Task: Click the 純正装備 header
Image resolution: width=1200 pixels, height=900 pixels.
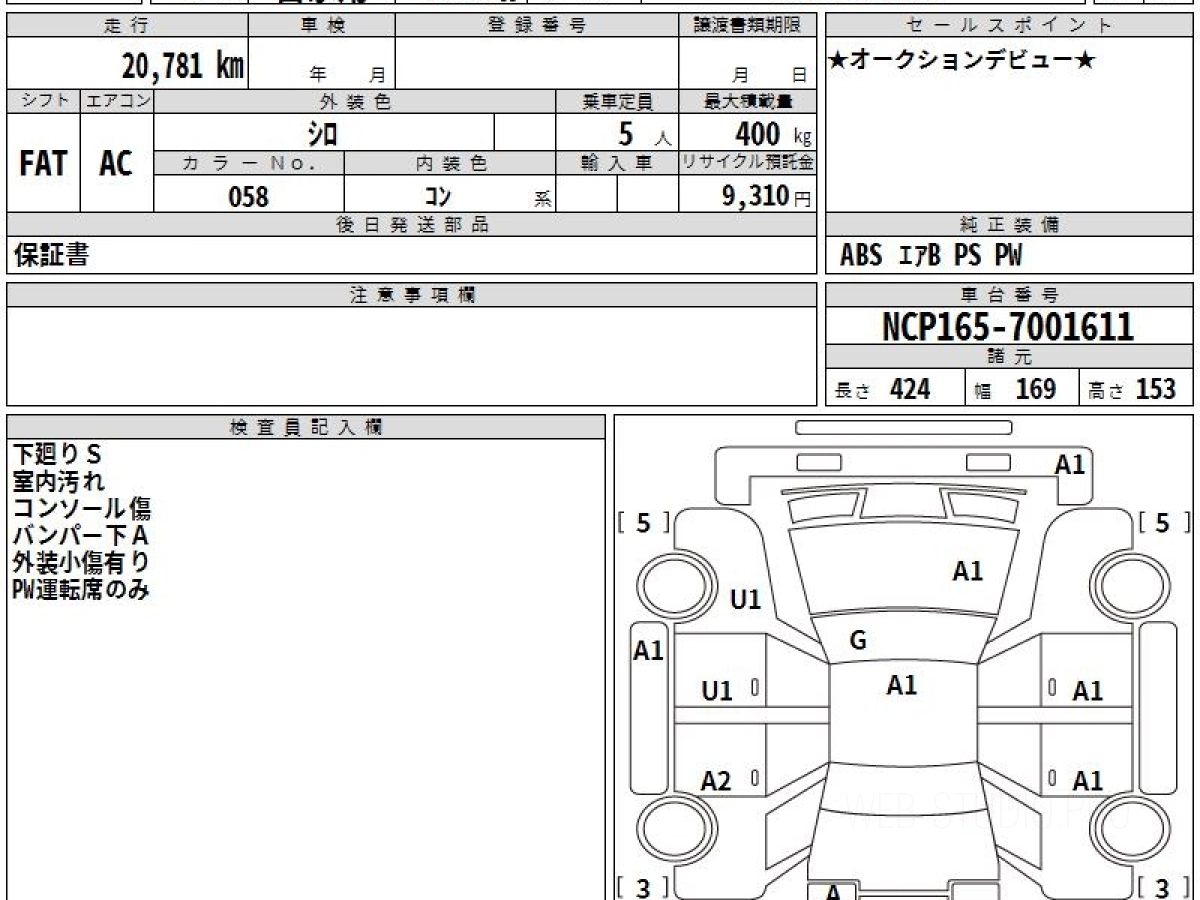Action: [1009, 226]
